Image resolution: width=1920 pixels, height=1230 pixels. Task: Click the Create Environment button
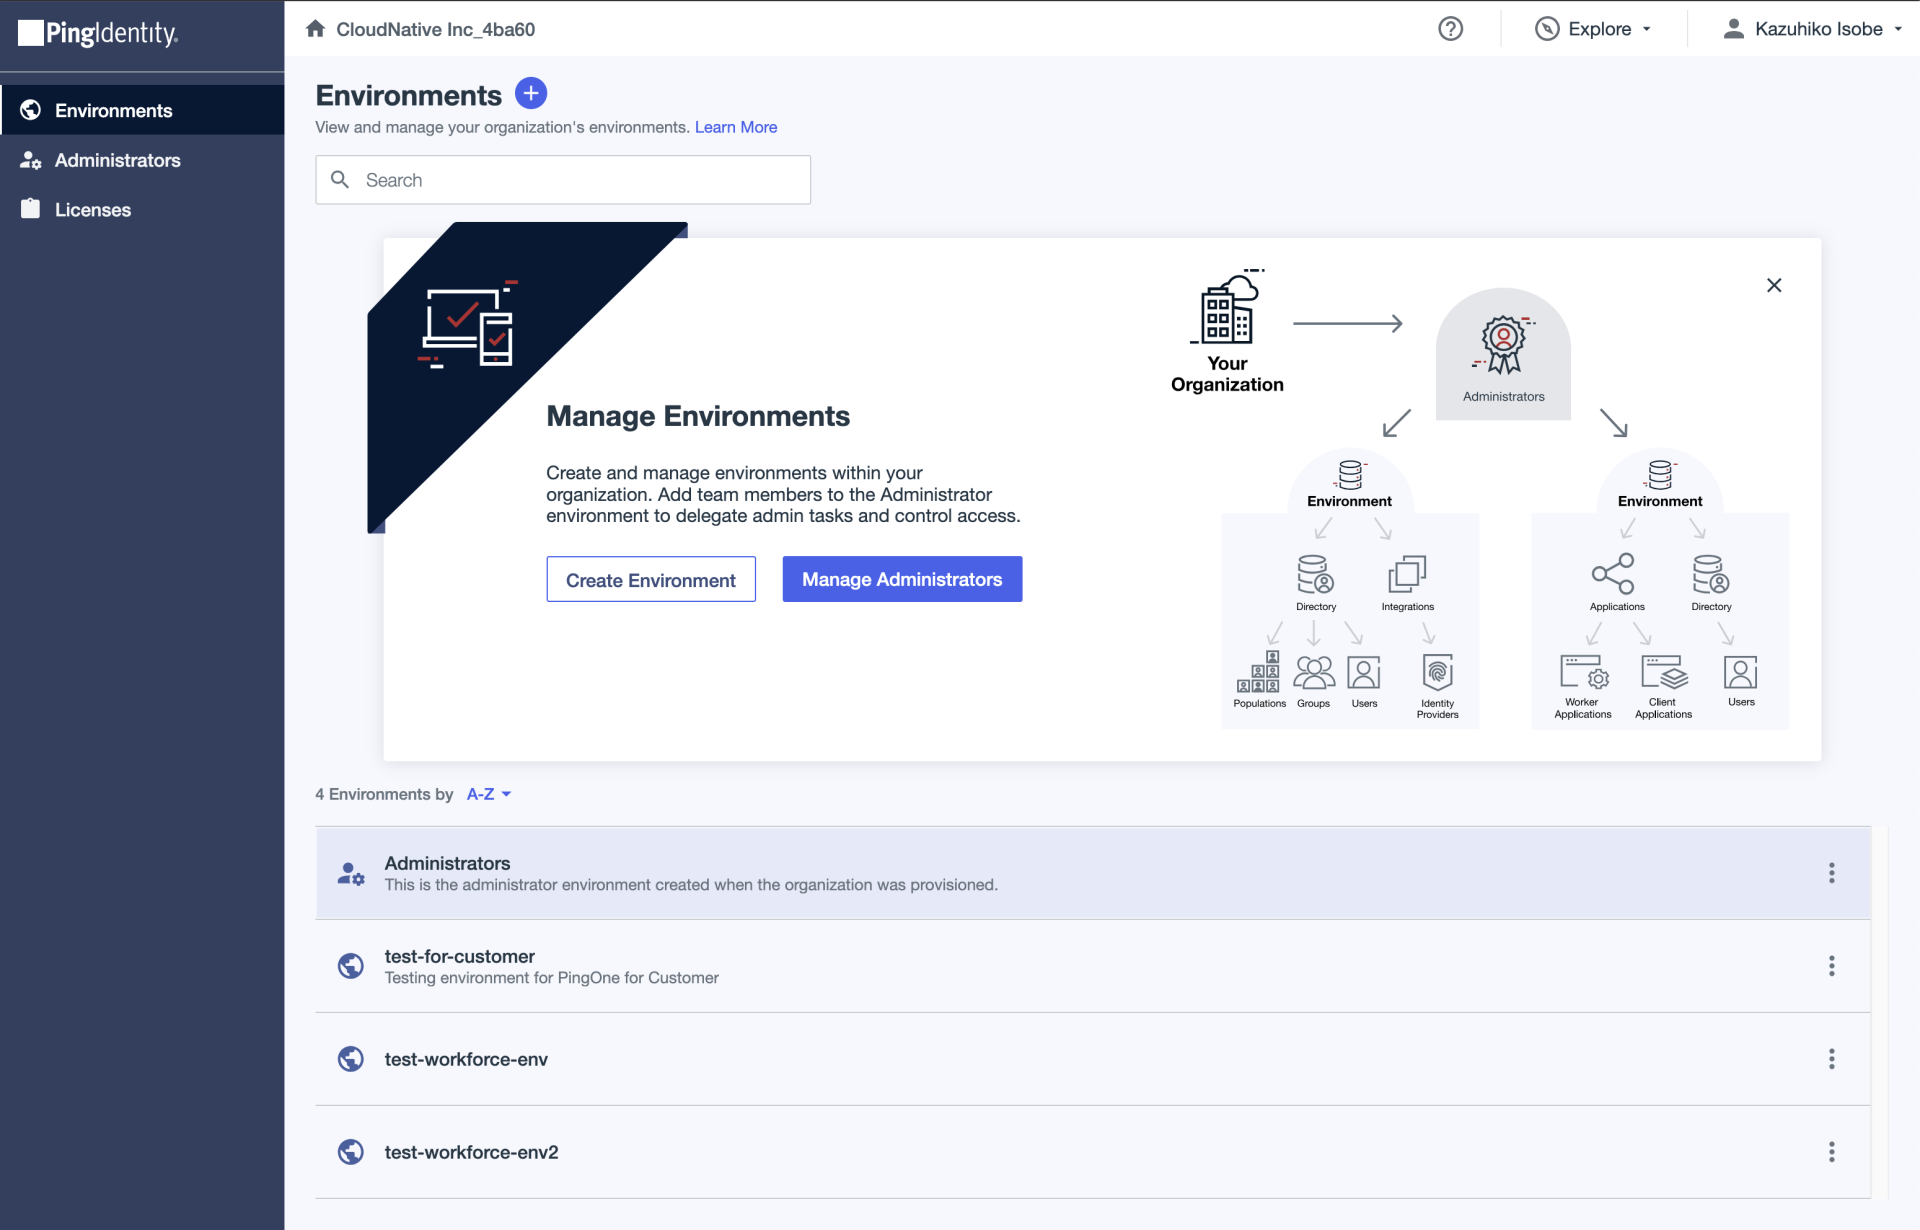650,579
